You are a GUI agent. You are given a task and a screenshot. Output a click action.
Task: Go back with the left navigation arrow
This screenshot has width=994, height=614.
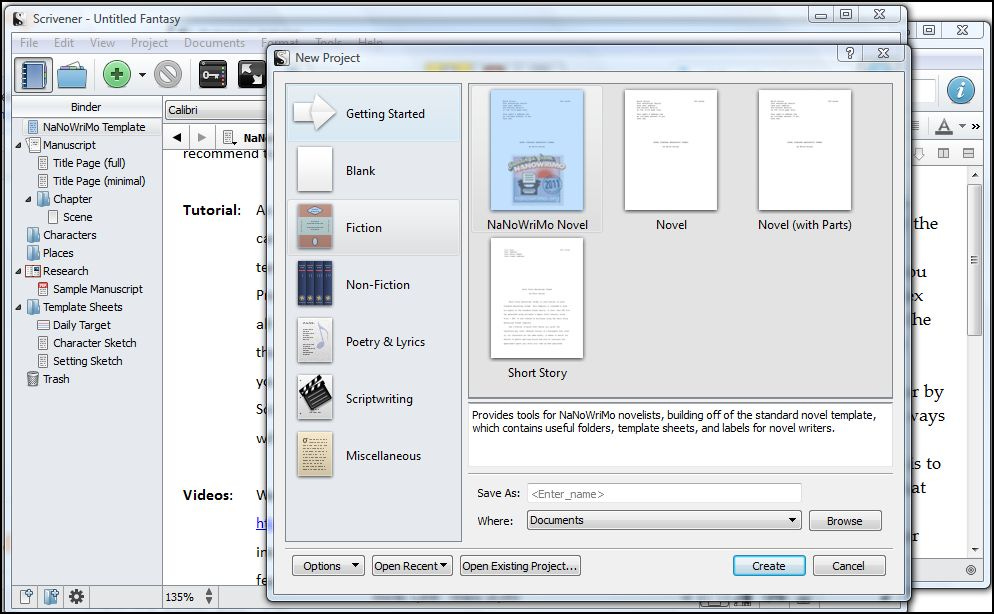pos(177,137)
